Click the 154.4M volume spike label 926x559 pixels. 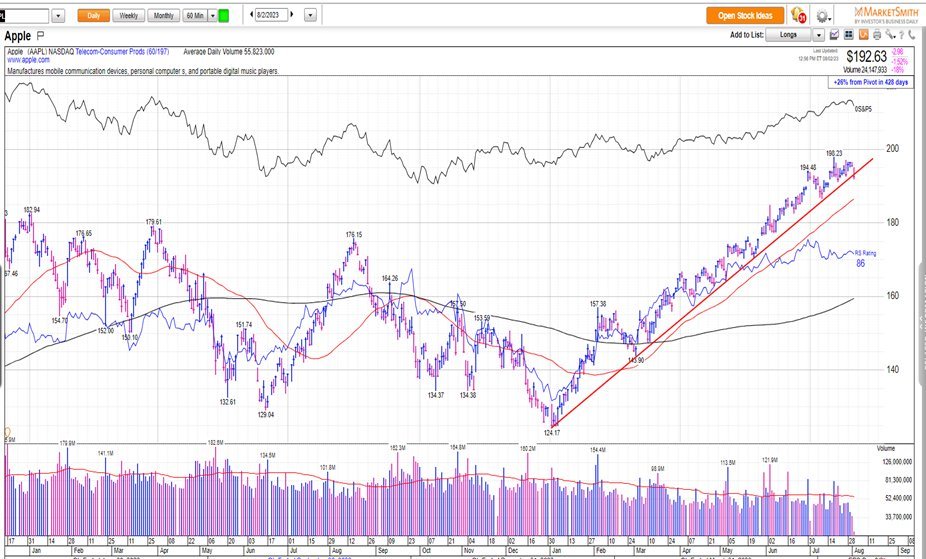tap(598, 450)
